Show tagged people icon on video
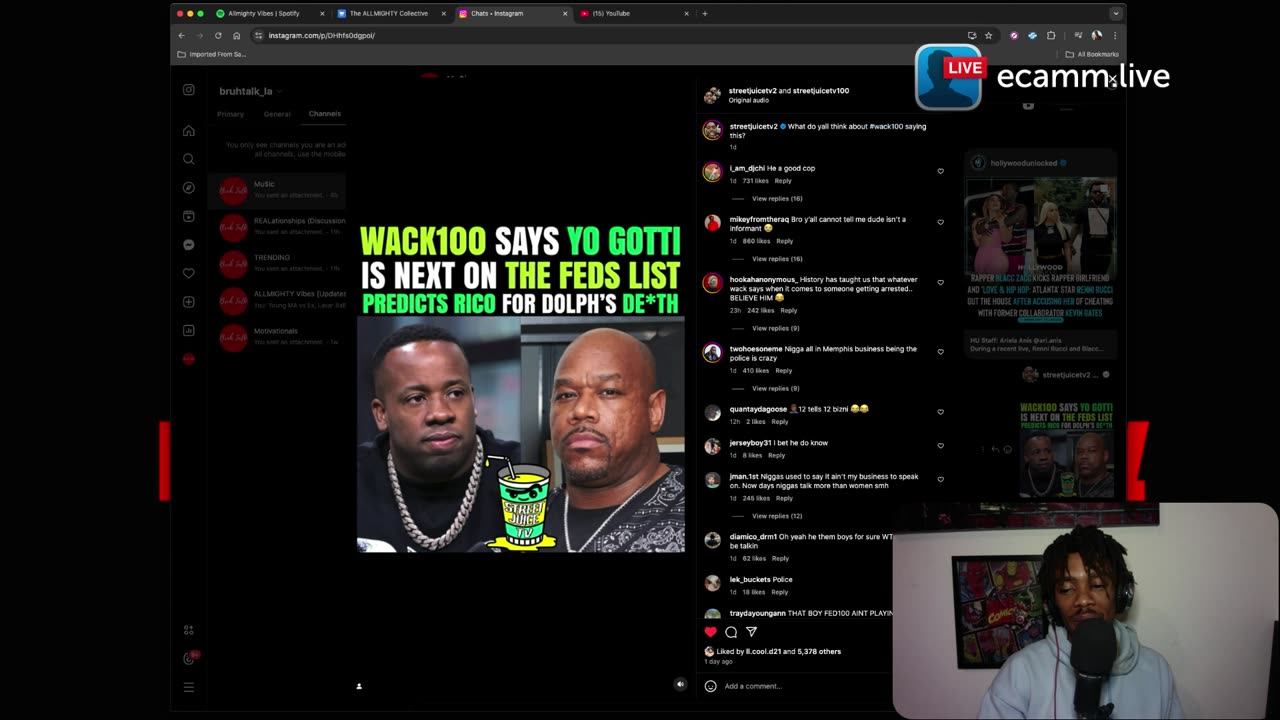Screen dimensions: 1280x720 click(x=359, y=686)
